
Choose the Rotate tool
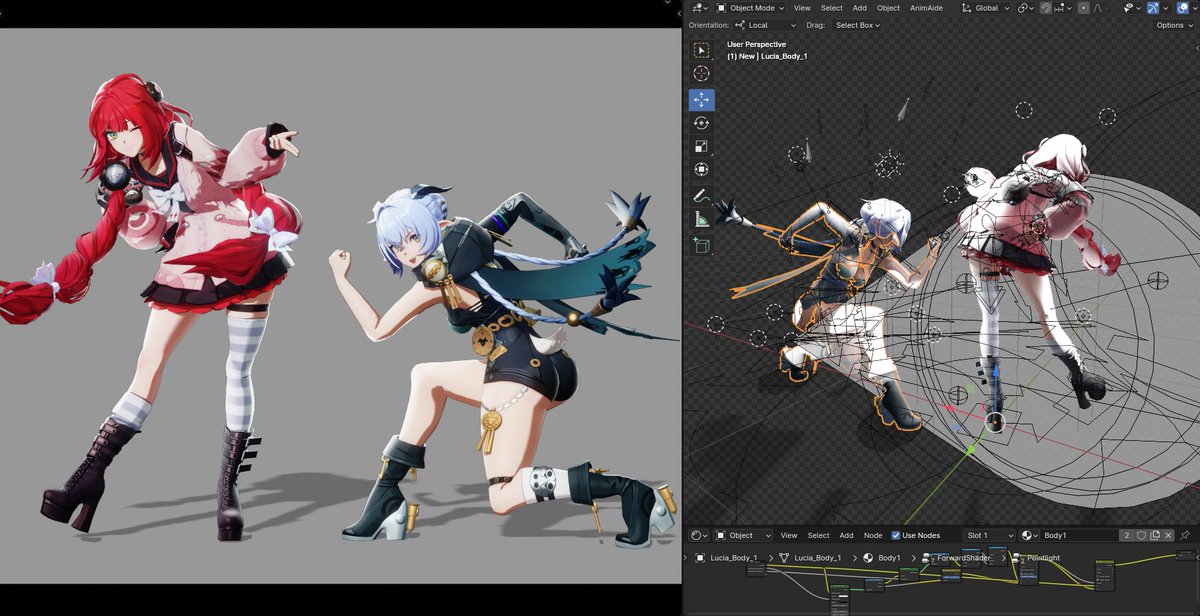[x=701, y=123]
